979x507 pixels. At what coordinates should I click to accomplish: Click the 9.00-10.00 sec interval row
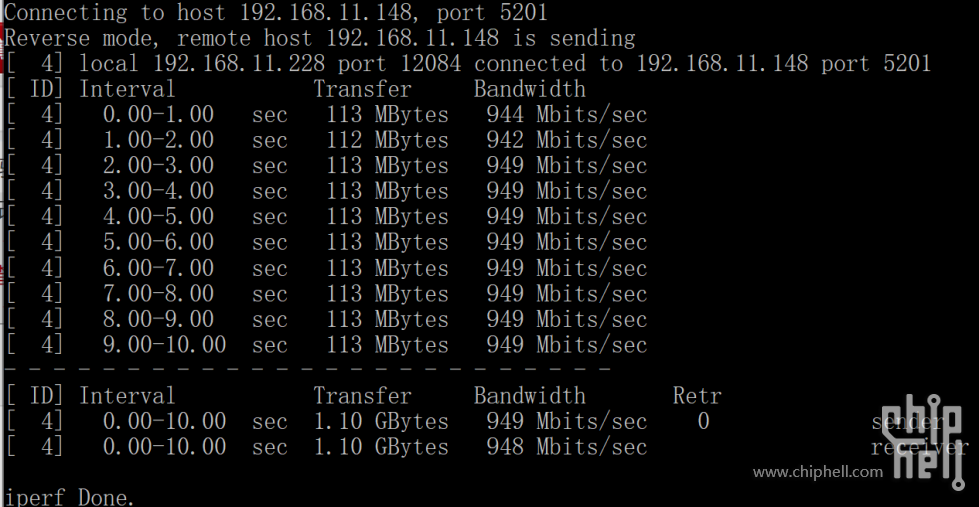327,345
